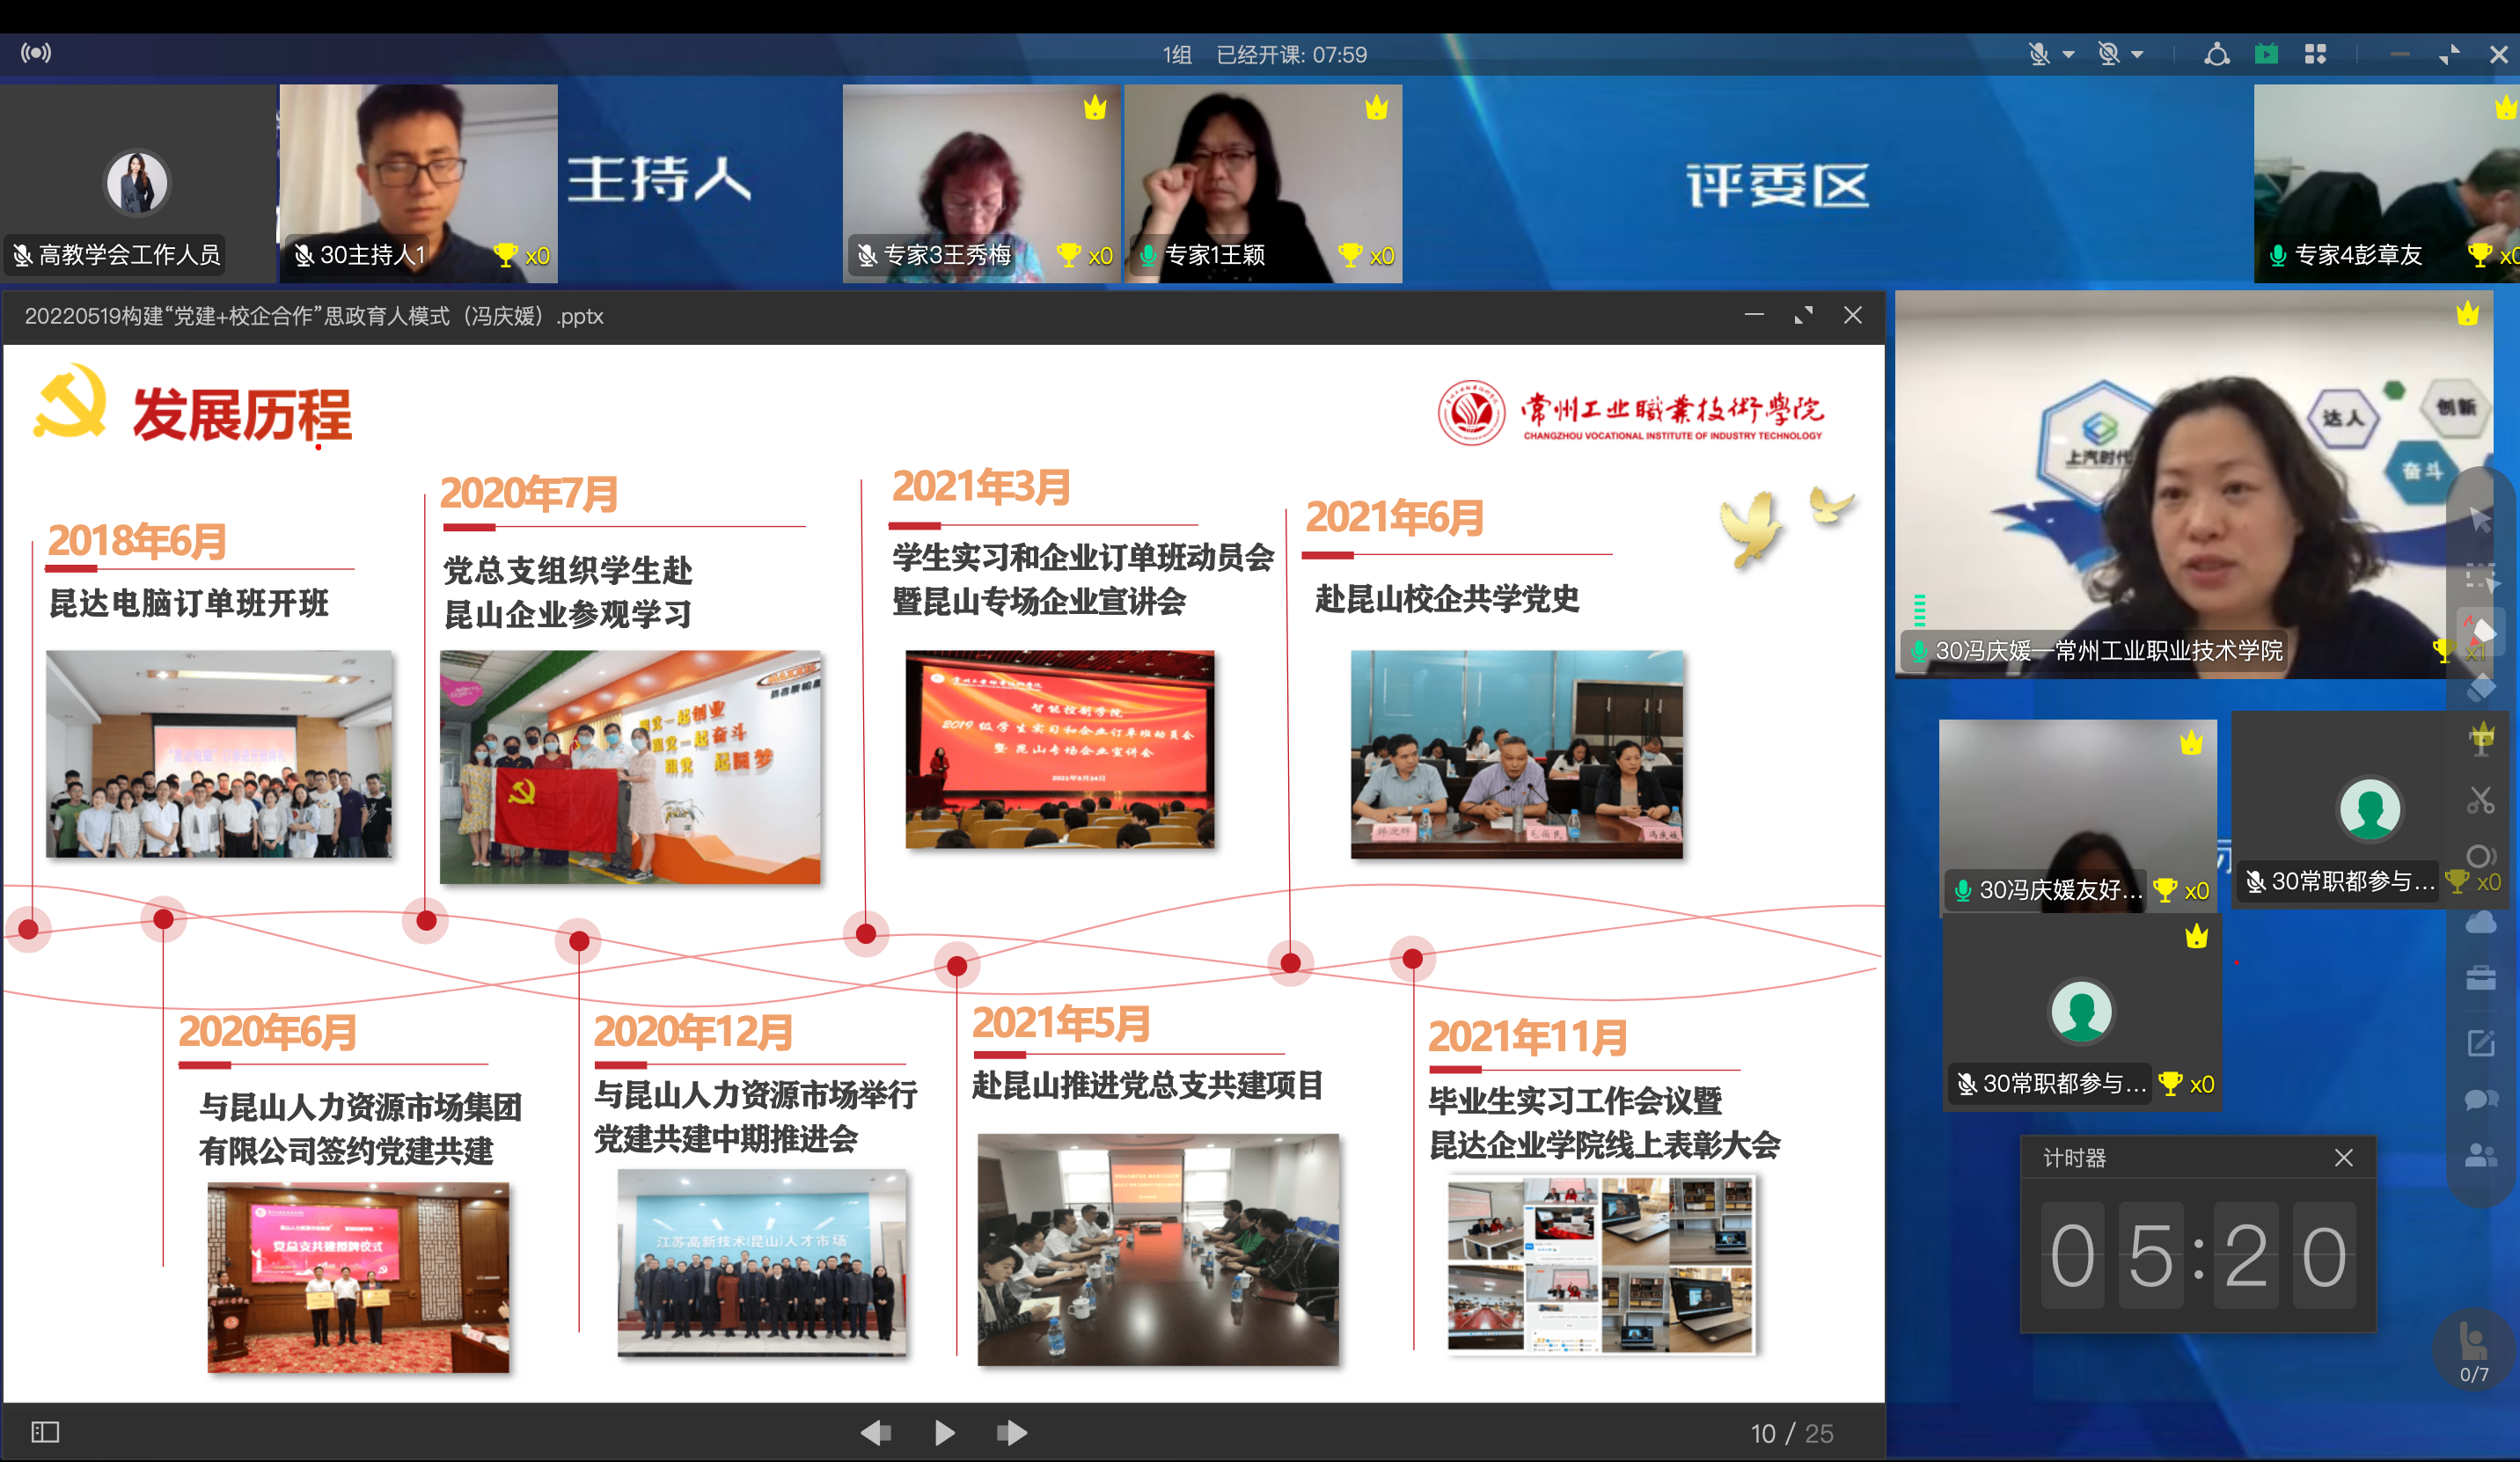Viewport: 2520px width, 1462px height.
Task: Open the participants list icon
Action: (2480, 1156)
